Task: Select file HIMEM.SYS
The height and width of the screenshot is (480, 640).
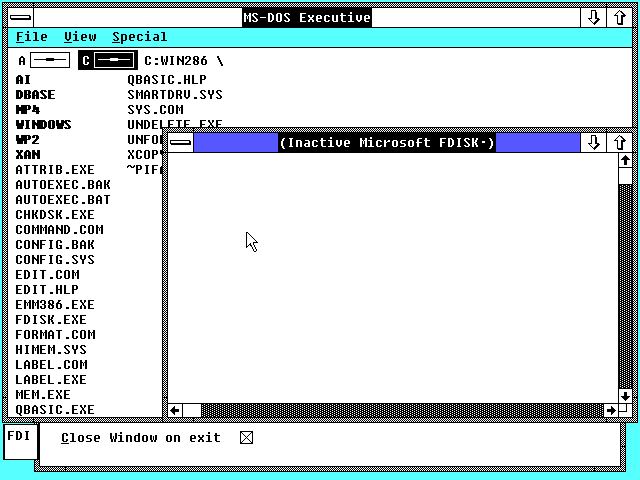Action: [51, 350]
